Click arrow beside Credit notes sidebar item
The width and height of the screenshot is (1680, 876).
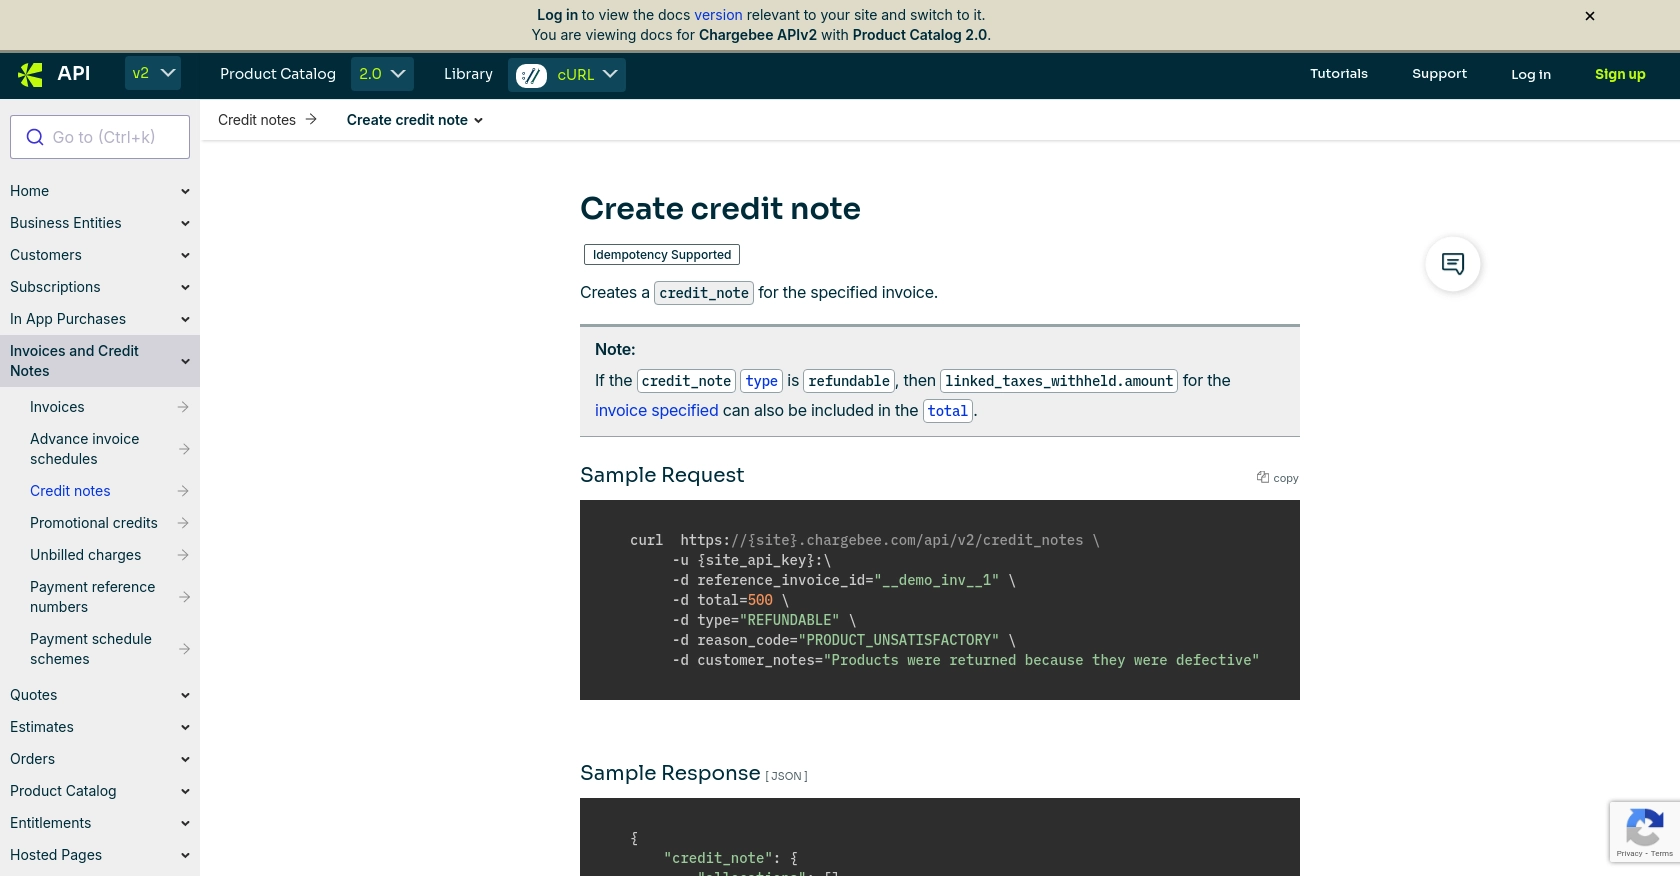[x=183, y=491]
